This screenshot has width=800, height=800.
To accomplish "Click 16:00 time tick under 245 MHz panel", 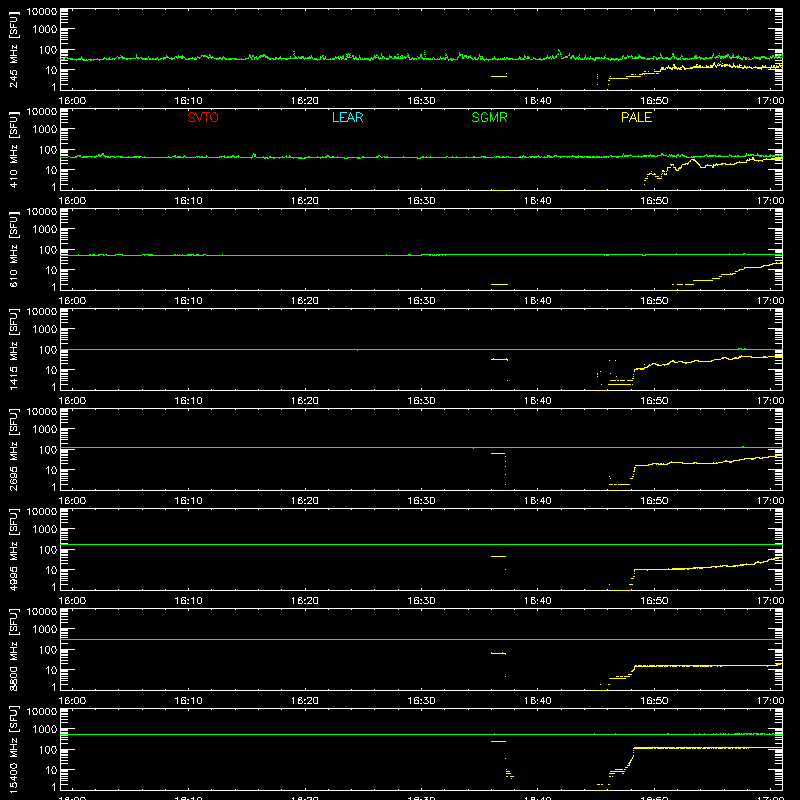I will [72, 101].
